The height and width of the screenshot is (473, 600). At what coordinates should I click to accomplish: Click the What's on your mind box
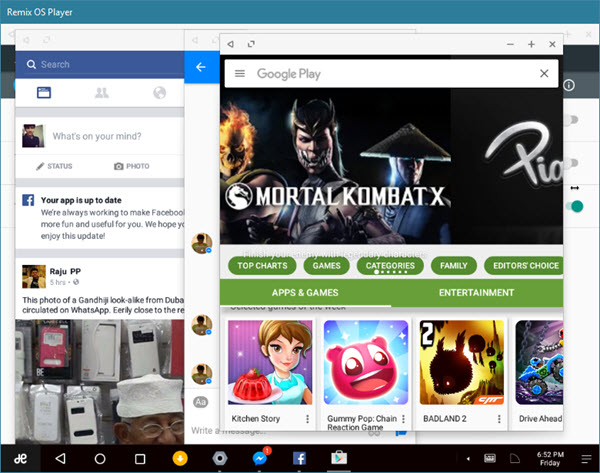[x=97, y=136]
